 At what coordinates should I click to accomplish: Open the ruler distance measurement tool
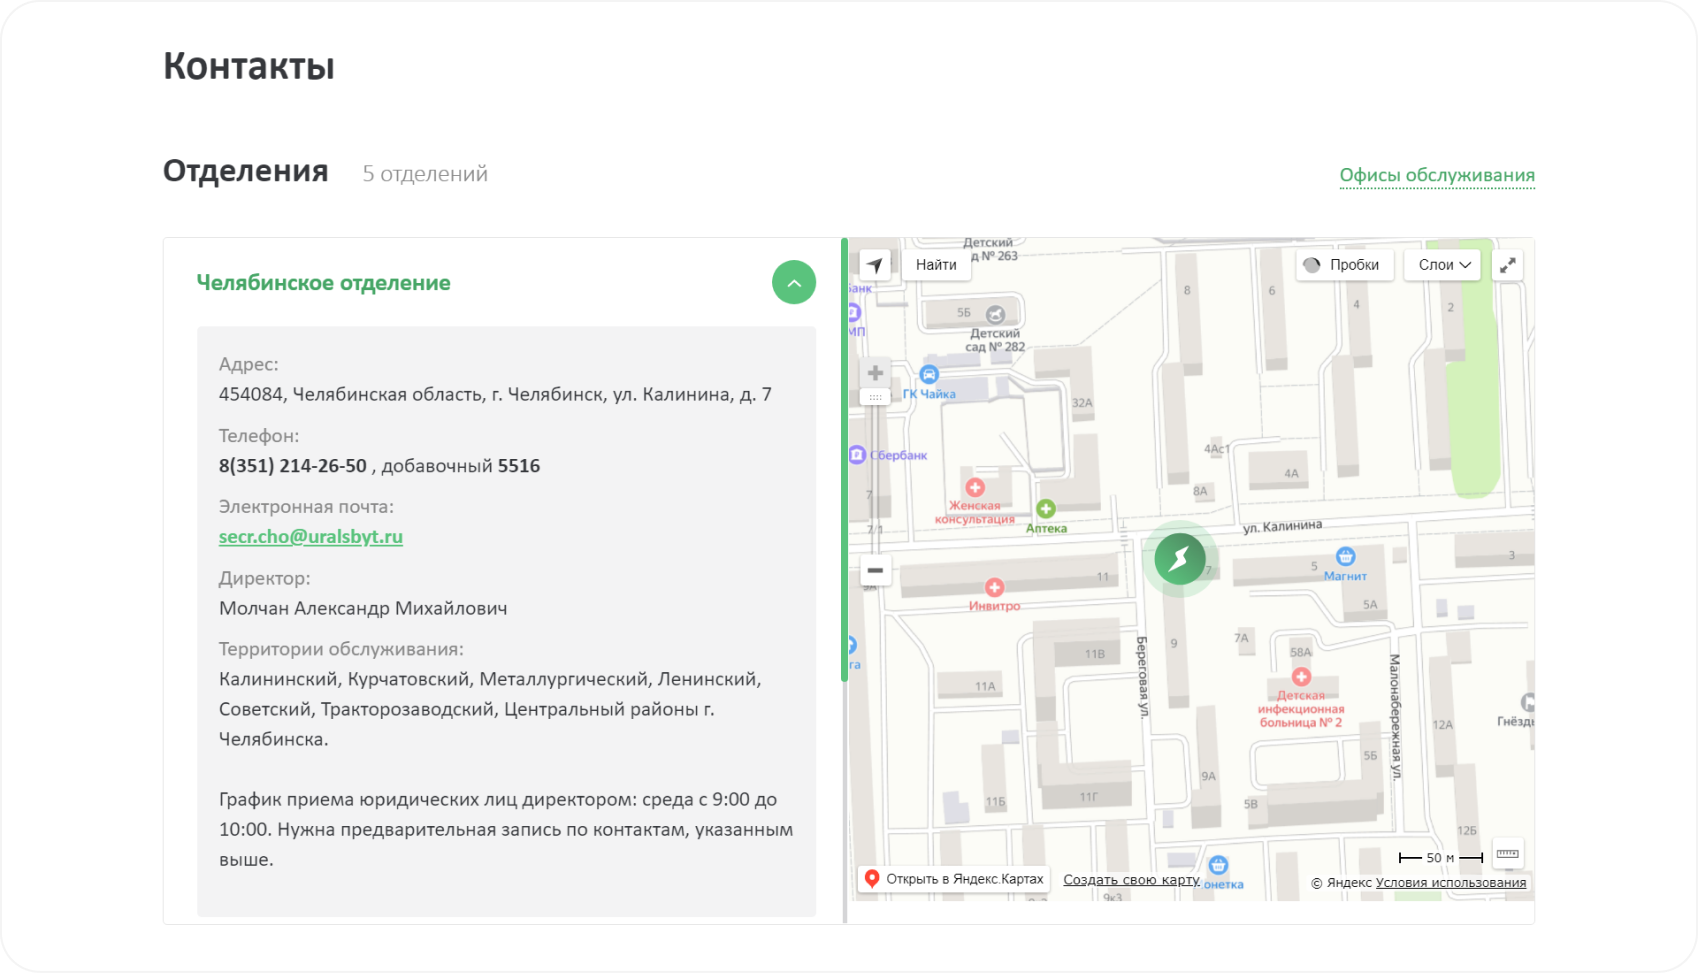click(x=1507, y=854)
